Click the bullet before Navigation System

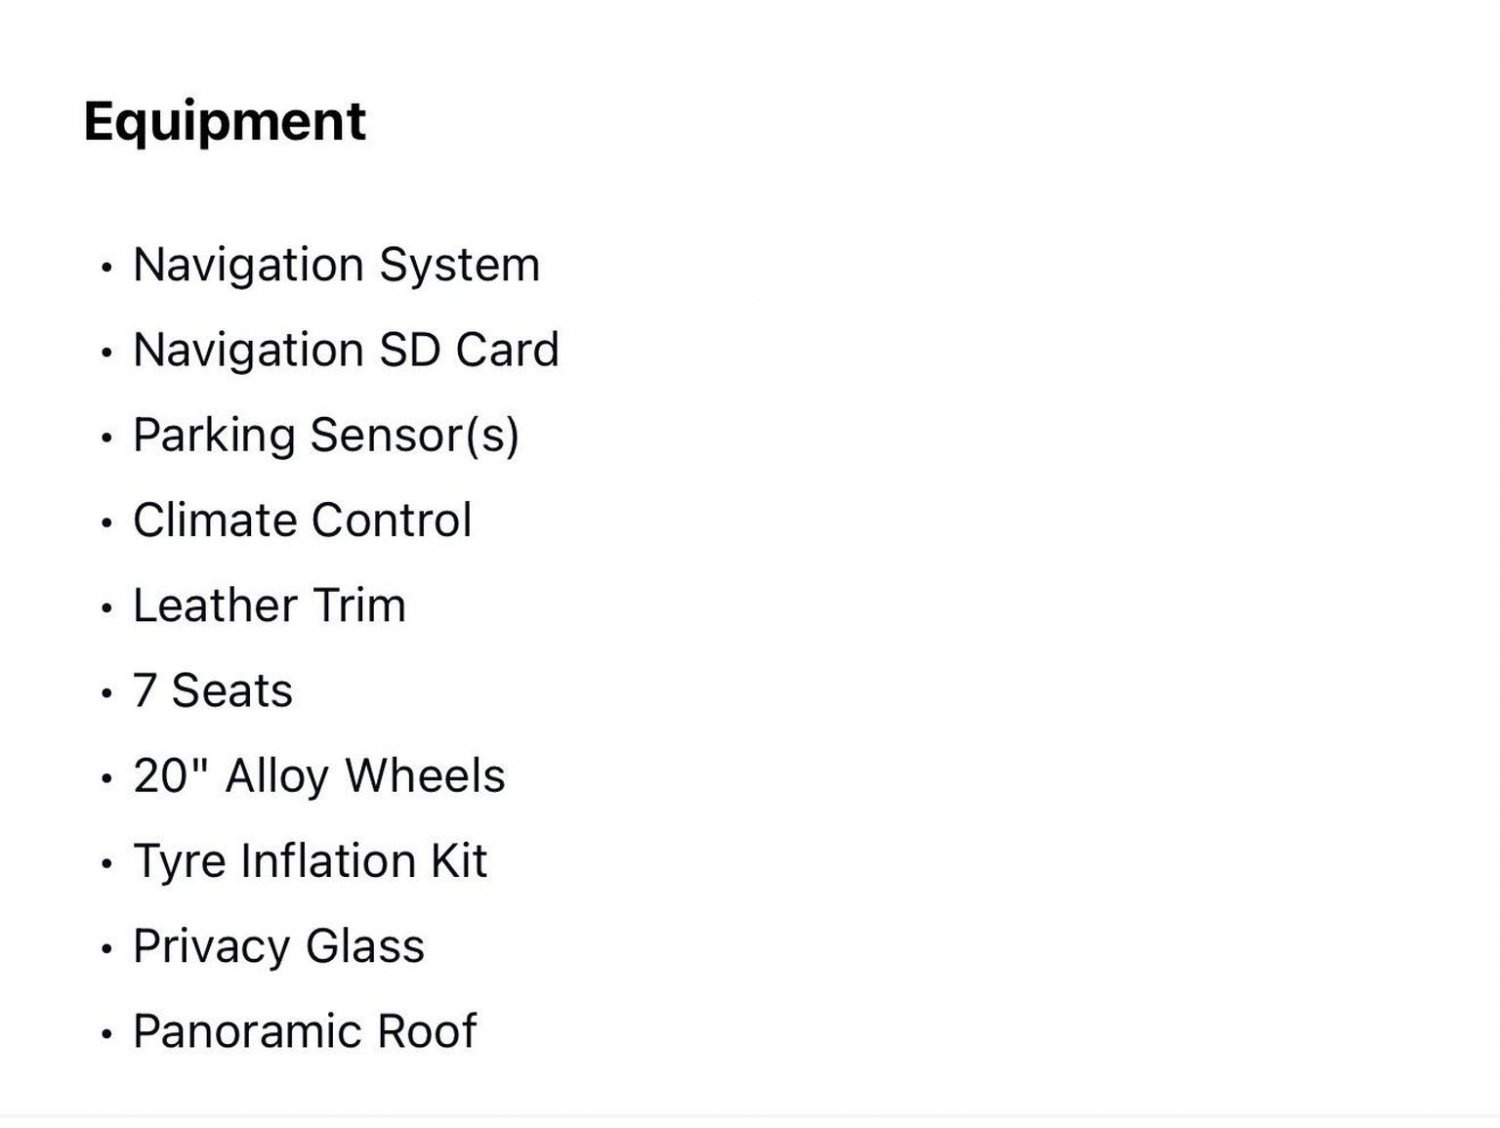pyautogui.click(x=106, y=268)
